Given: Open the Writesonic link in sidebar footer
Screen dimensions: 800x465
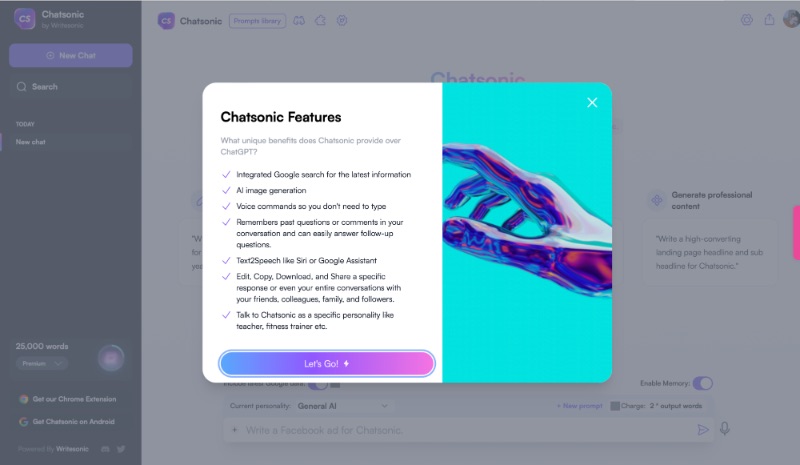Looking at the screenshot, I should 72,449.
